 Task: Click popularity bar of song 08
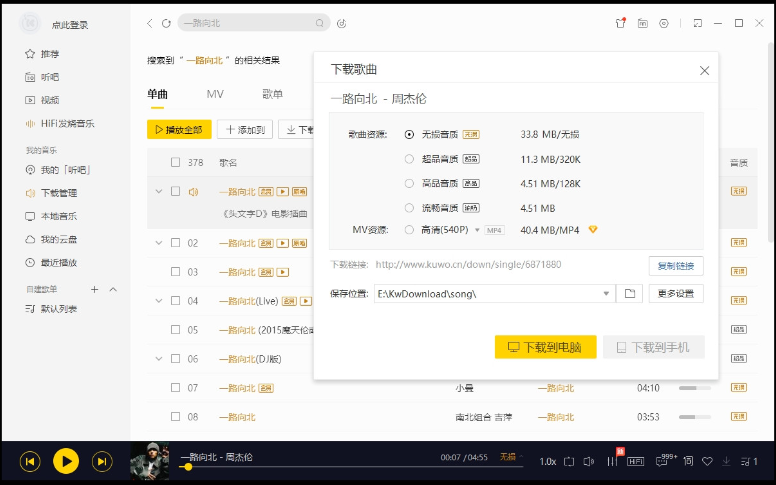point(695,417)
